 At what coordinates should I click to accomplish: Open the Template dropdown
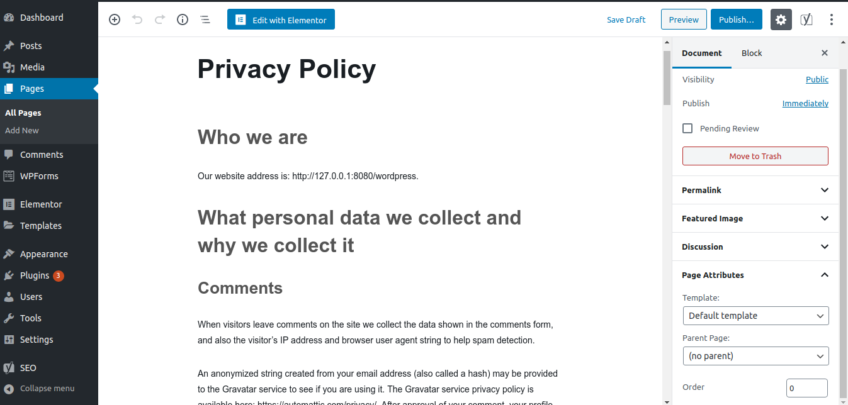[x=755, y=316]
